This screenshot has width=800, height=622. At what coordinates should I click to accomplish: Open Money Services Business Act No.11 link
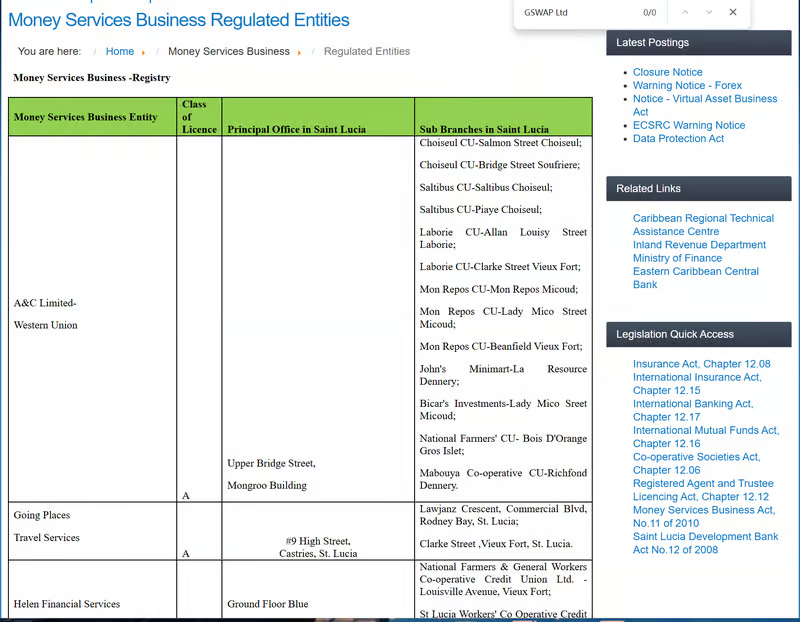[703, 510]
